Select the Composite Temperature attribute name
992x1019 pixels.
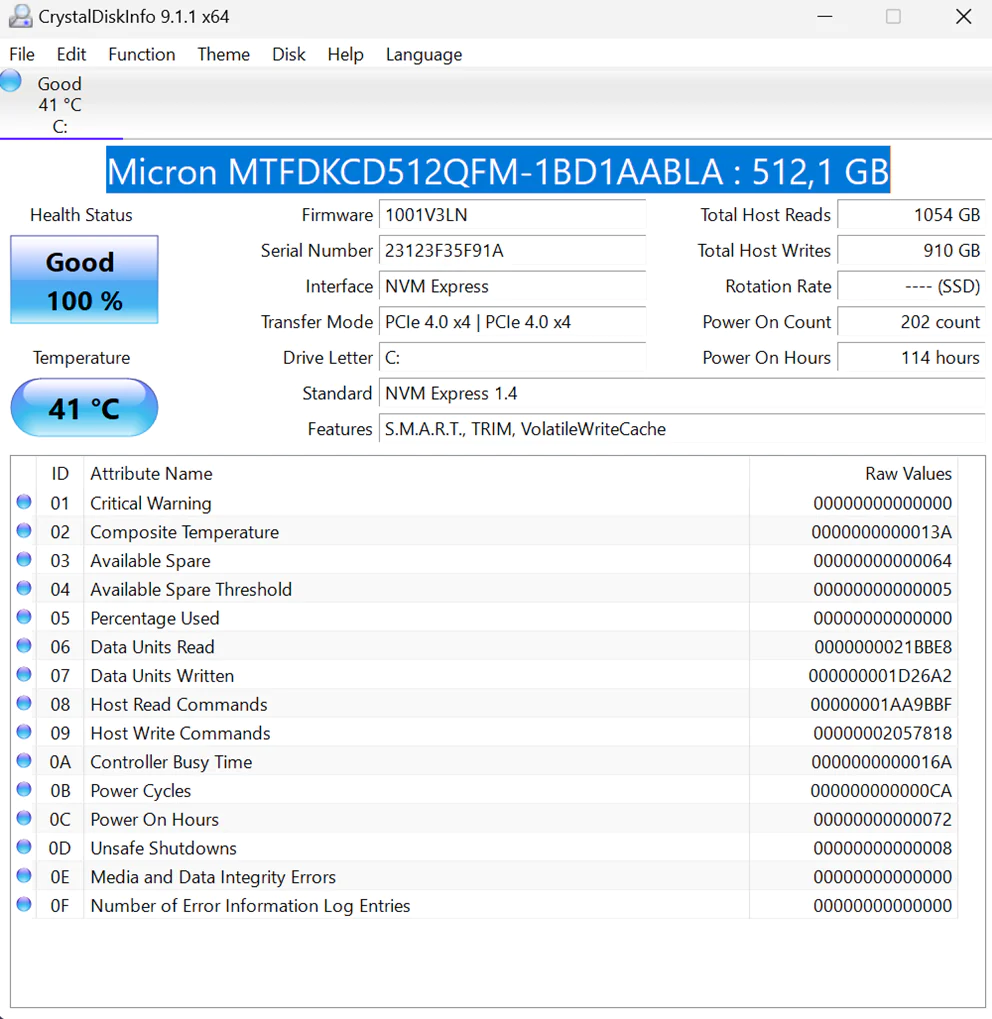click(x=185, y=532)
